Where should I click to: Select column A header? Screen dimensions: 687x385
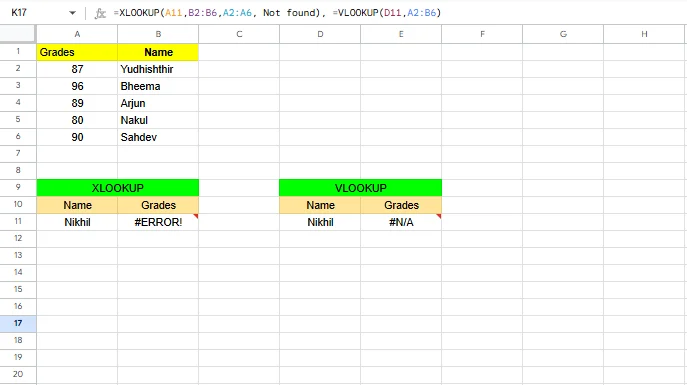(77, 34)
